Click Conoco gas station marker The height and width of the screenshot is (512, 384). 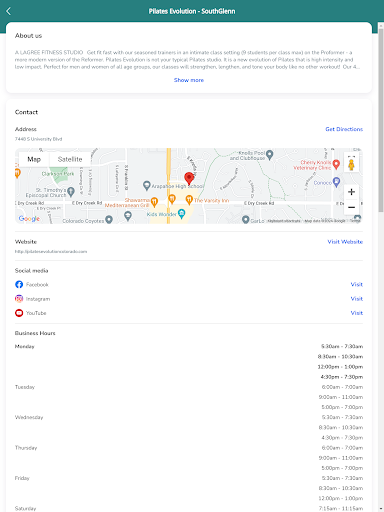point(336,182)
